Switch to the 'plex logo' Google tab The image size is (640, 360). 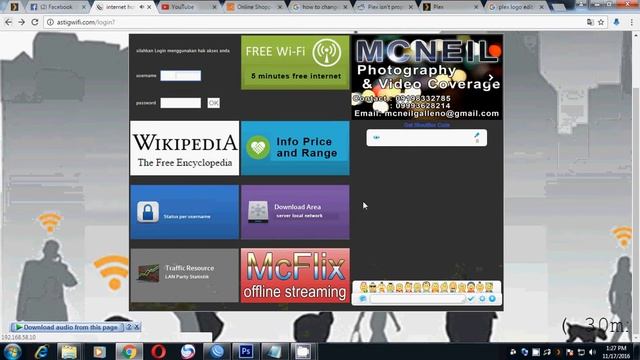(516, 7)
